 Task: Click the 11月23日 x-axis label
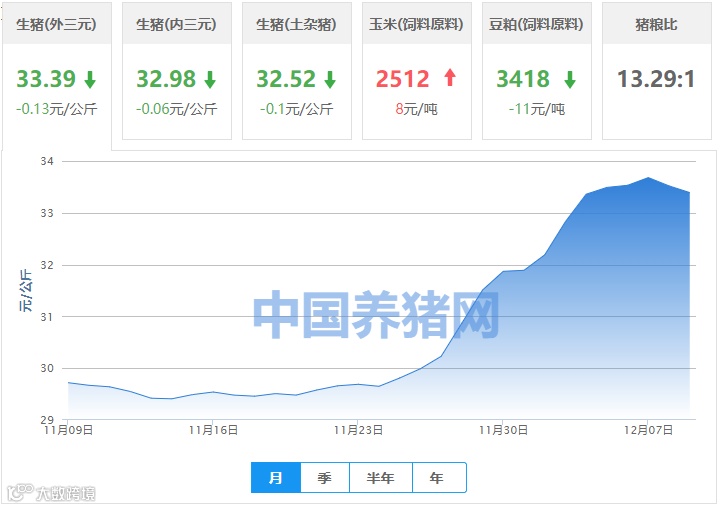click(x=358, y=430)
